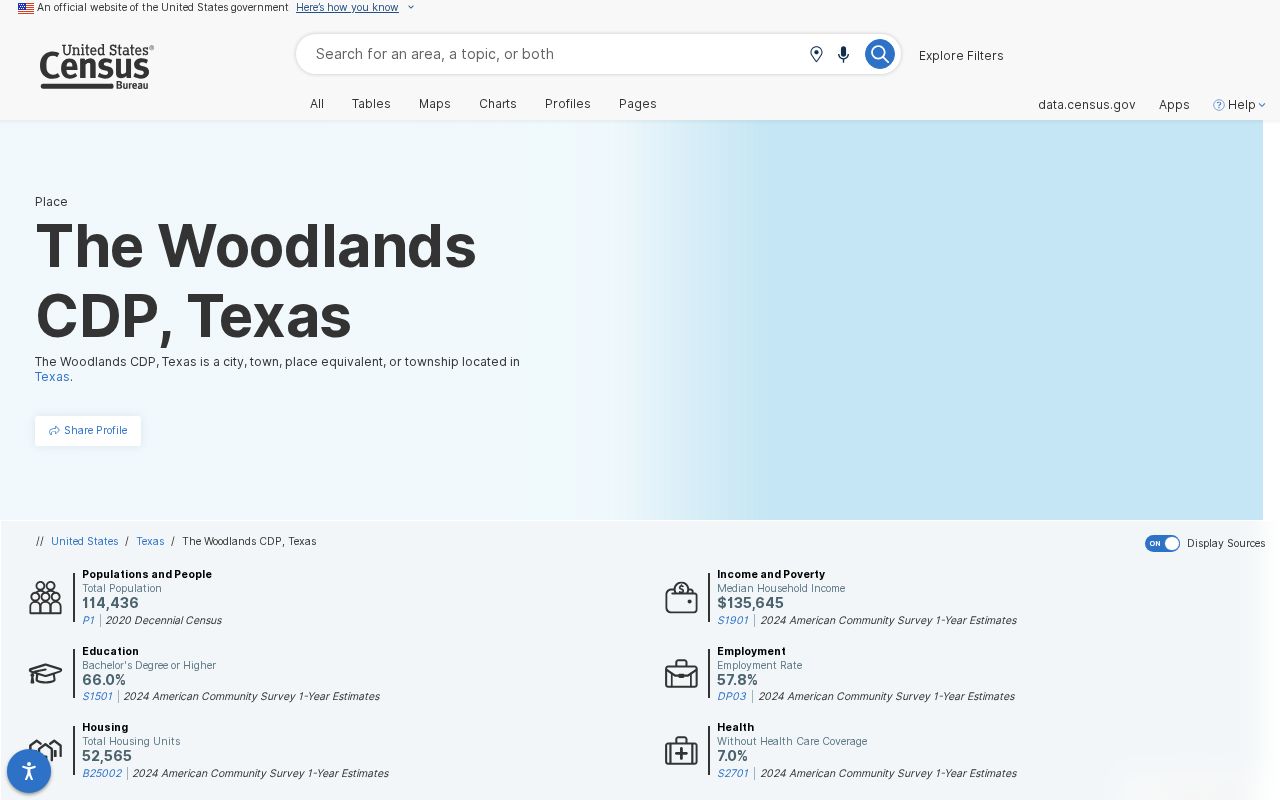Click the Education graduation cap icon

[x=45, y=673]
